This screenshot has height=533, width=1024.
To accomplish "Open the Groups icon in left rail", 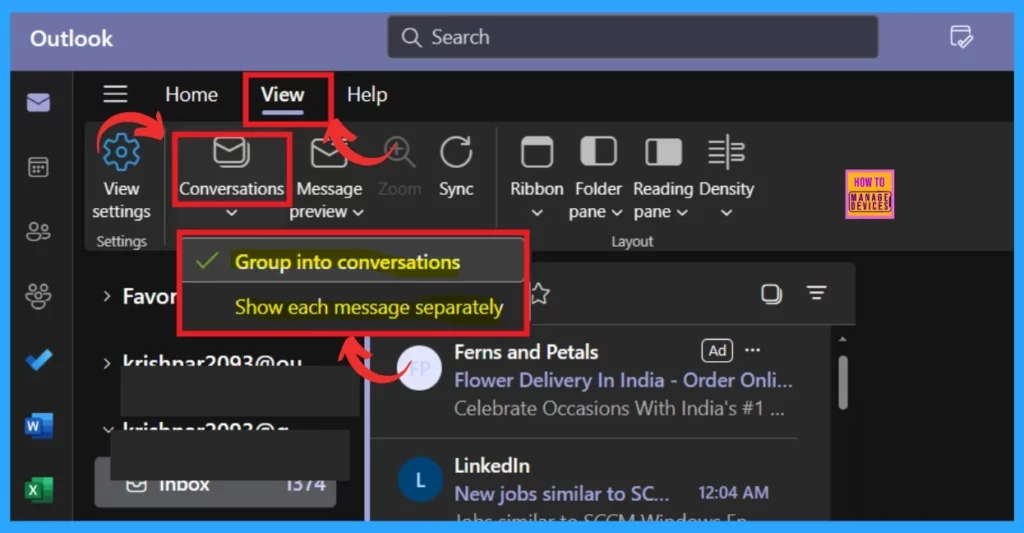I will pyautogui.click(x=39, y=296).
